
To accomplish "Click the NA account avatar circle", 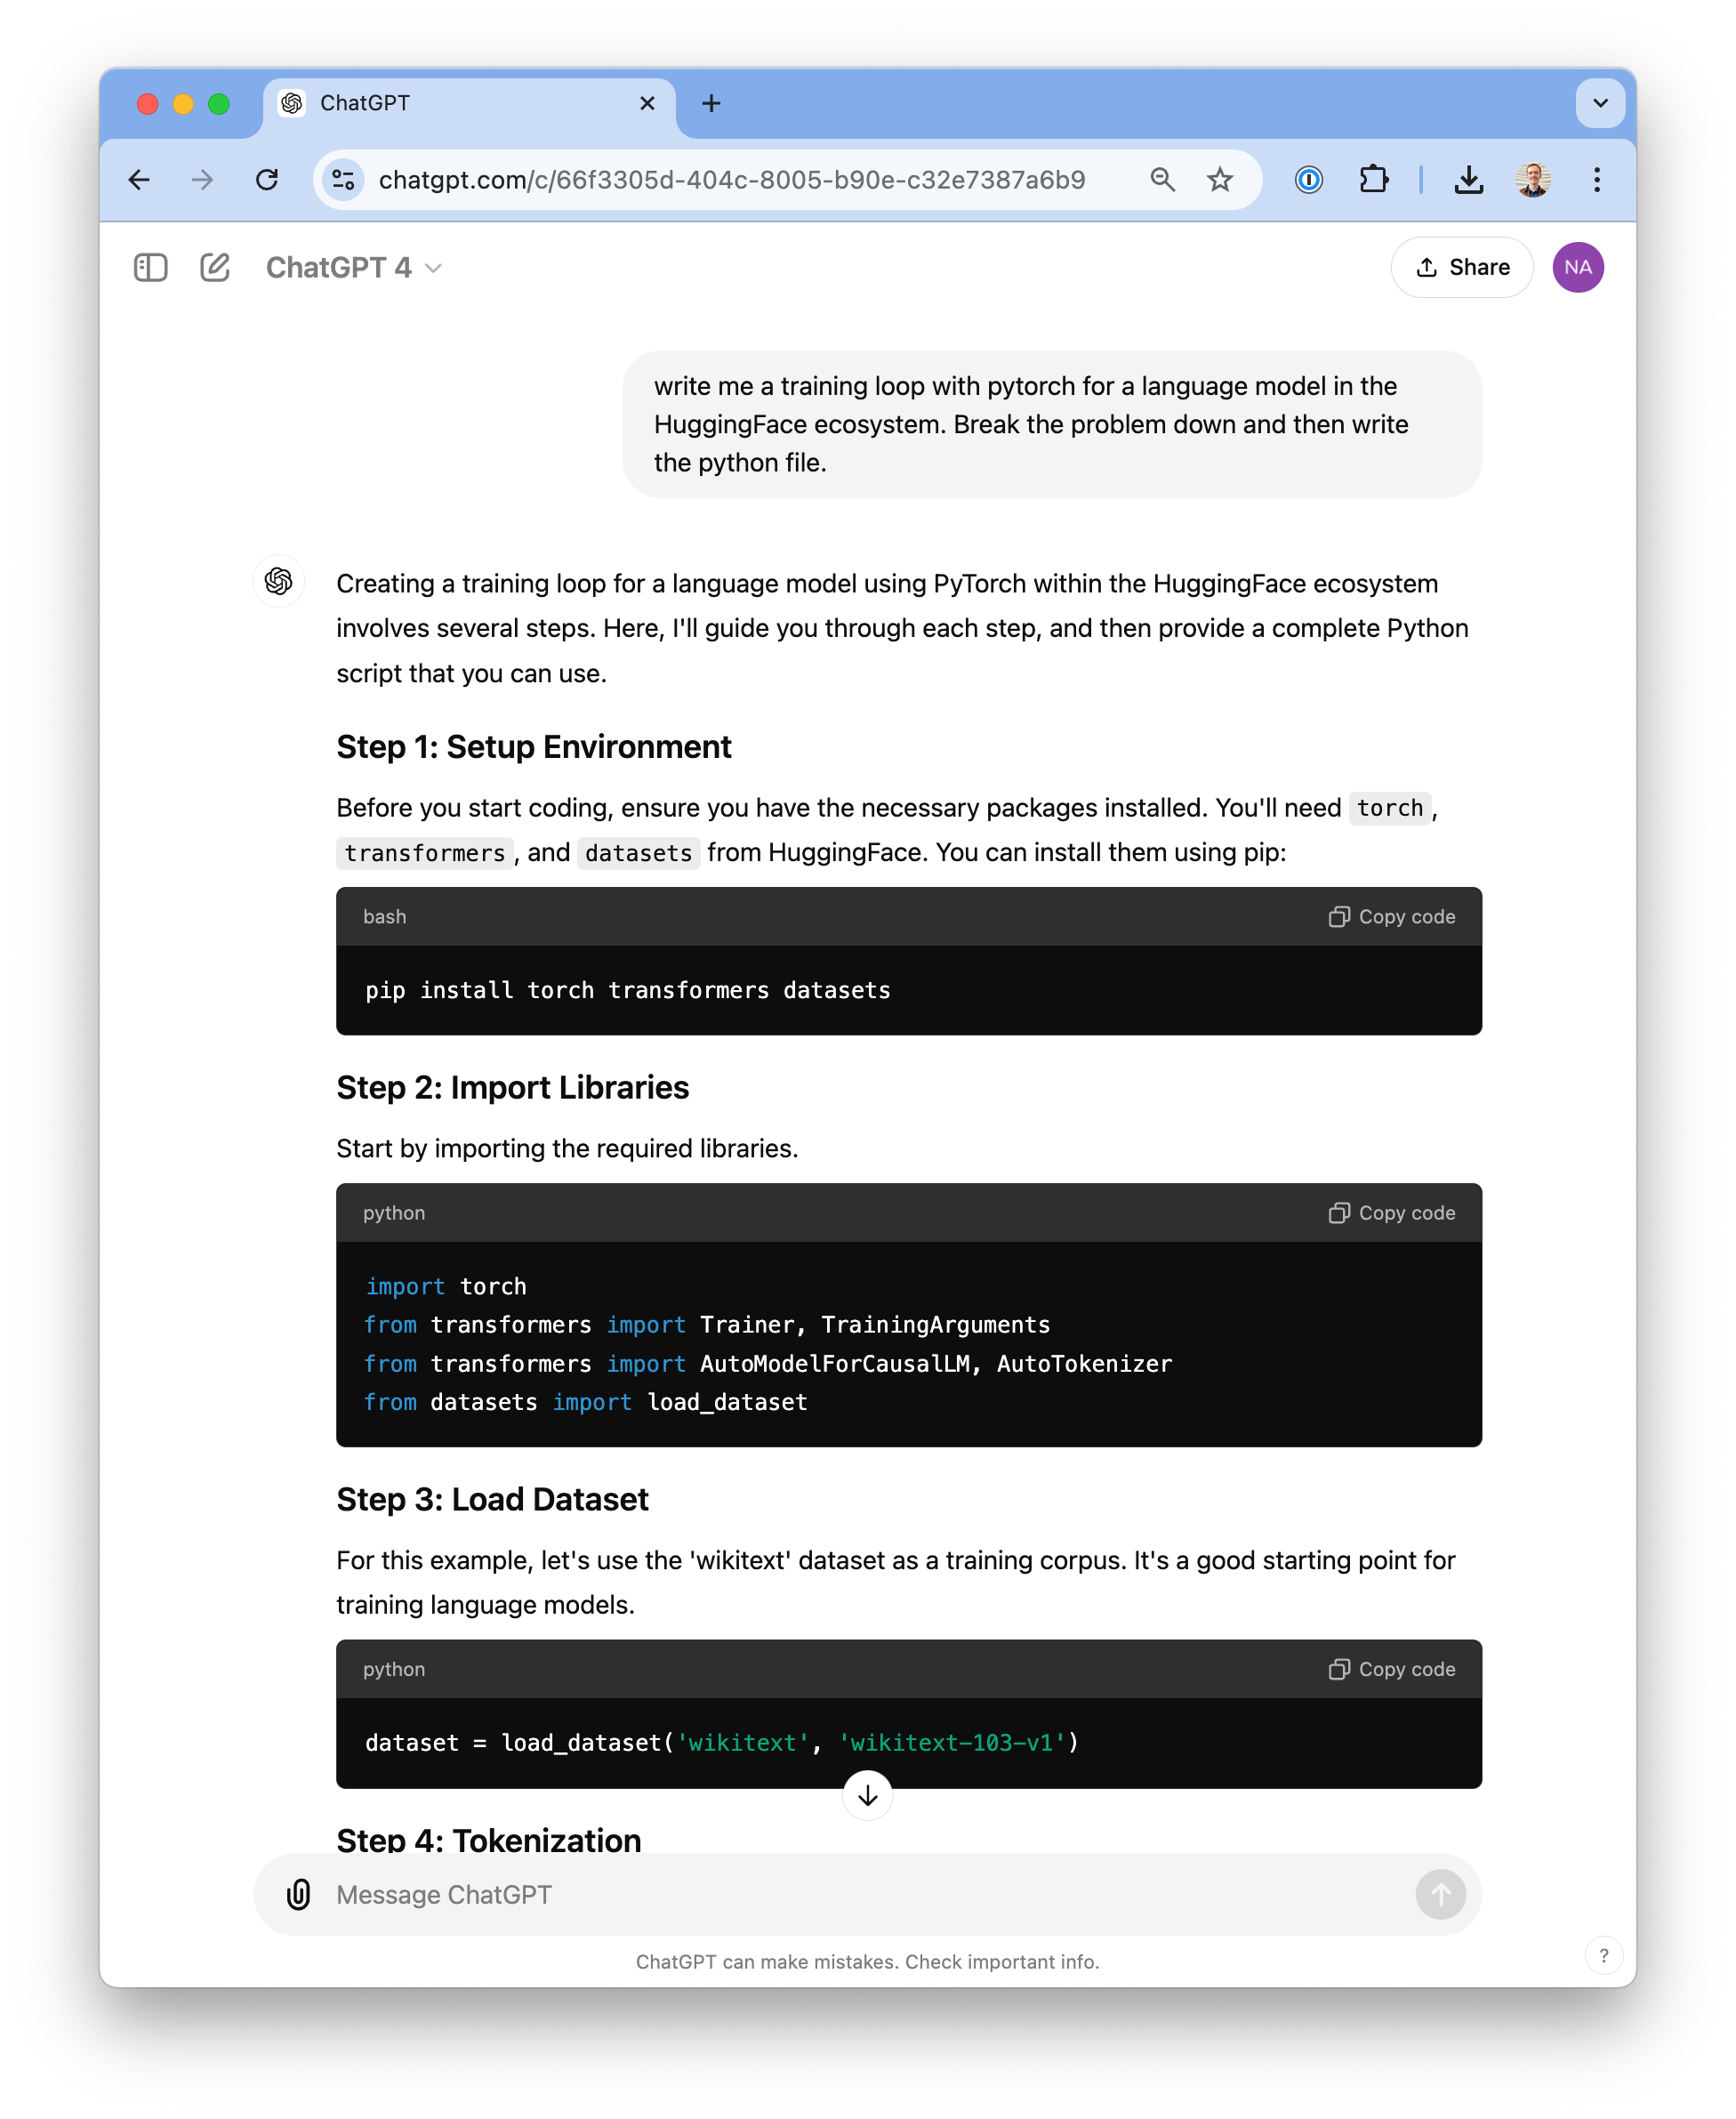I will click(x=1578, y=267).
